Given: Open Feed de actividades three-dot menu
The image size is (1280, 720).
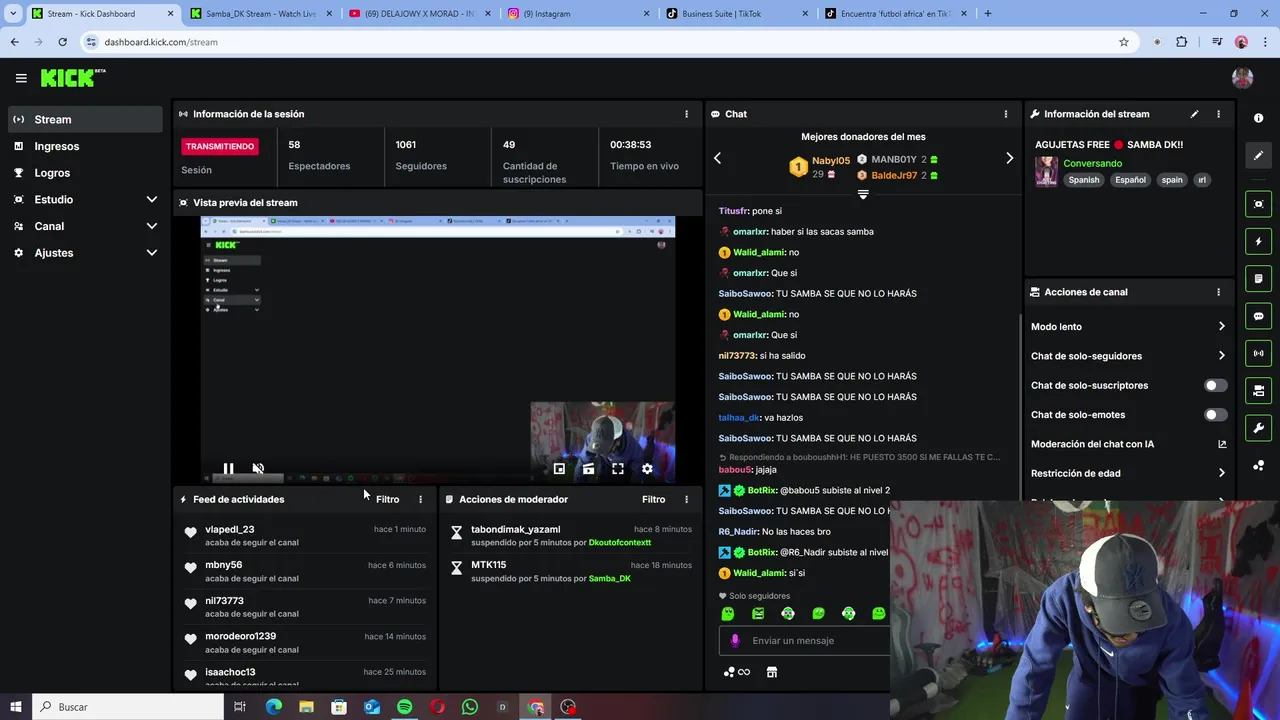Looking at the screenshot, I should click(x=420, y=499).
